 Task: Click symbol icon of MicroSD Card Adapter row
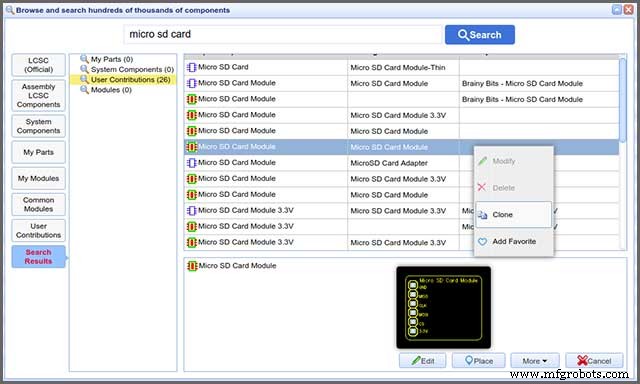click(191, 163)
